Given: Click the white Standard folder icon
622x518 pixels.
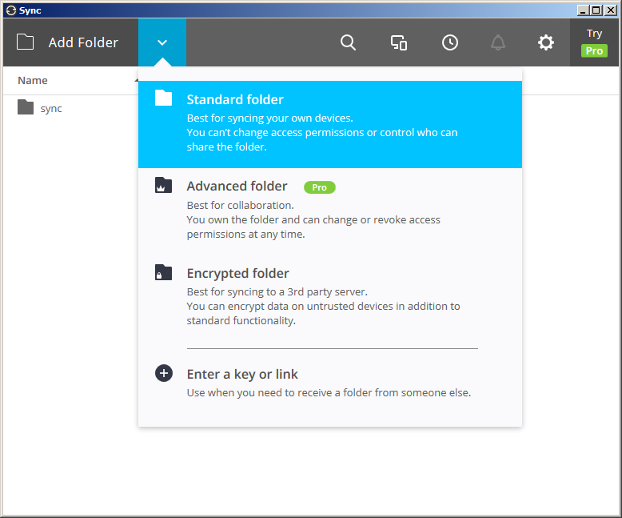Looking at the screenshot, I should pos(163,98).
